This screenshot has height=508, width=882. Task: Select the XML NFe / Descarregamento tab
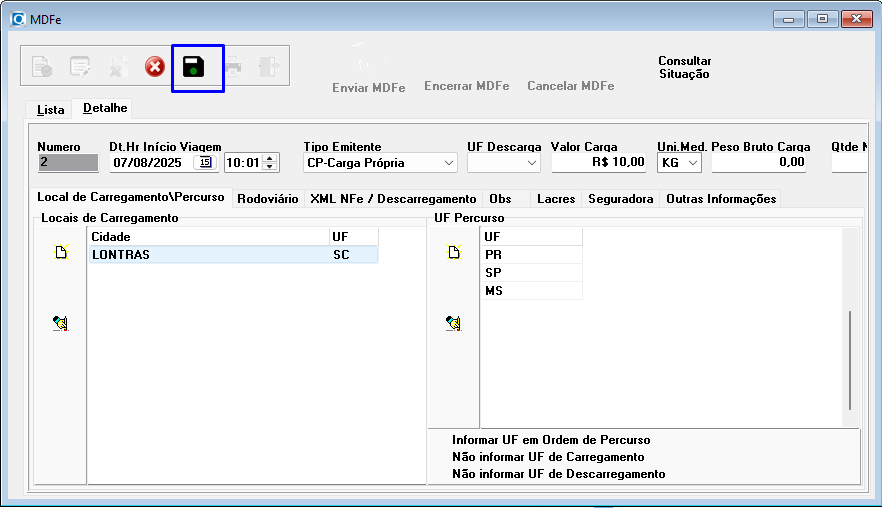[393, 199]
